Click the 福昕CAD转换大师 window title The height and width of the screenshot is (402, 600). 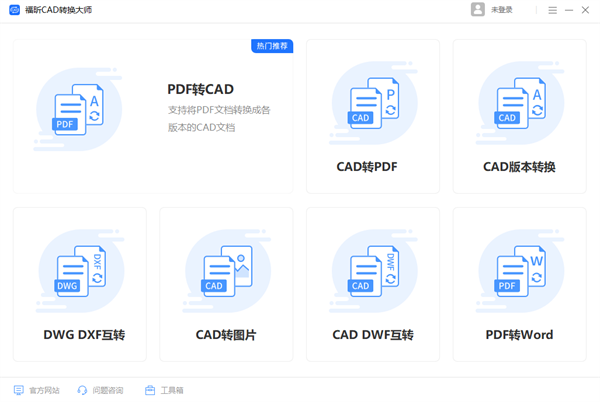pyautogui.click(x=59, y=10)
